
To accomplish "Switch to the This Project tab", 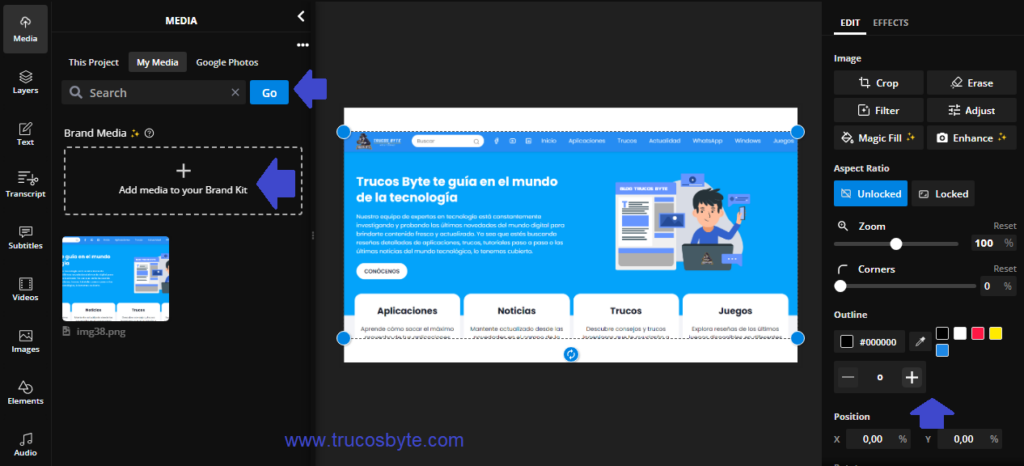I will click(93, 62).
